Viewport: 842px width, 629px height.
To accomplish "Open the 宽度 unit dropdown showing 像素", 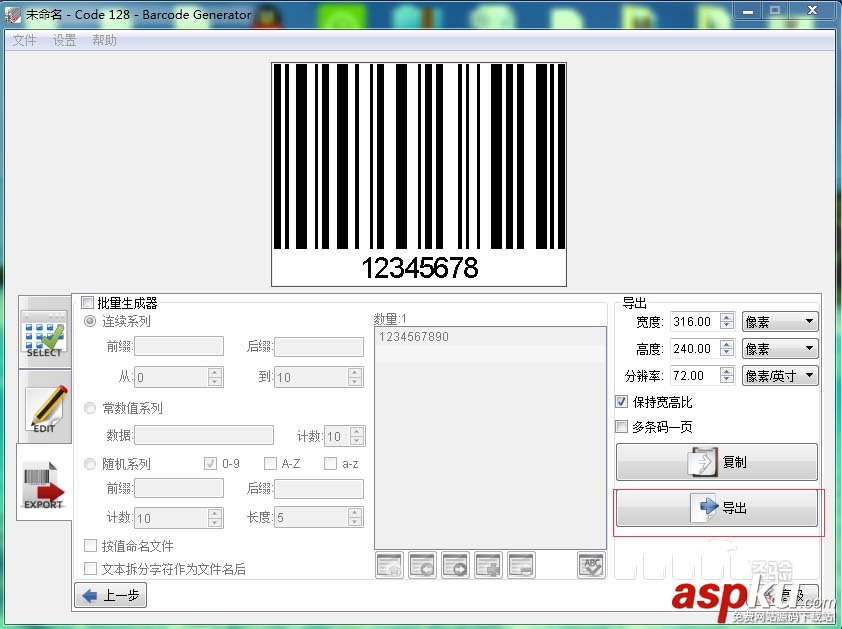I will (x=779, y=321).
